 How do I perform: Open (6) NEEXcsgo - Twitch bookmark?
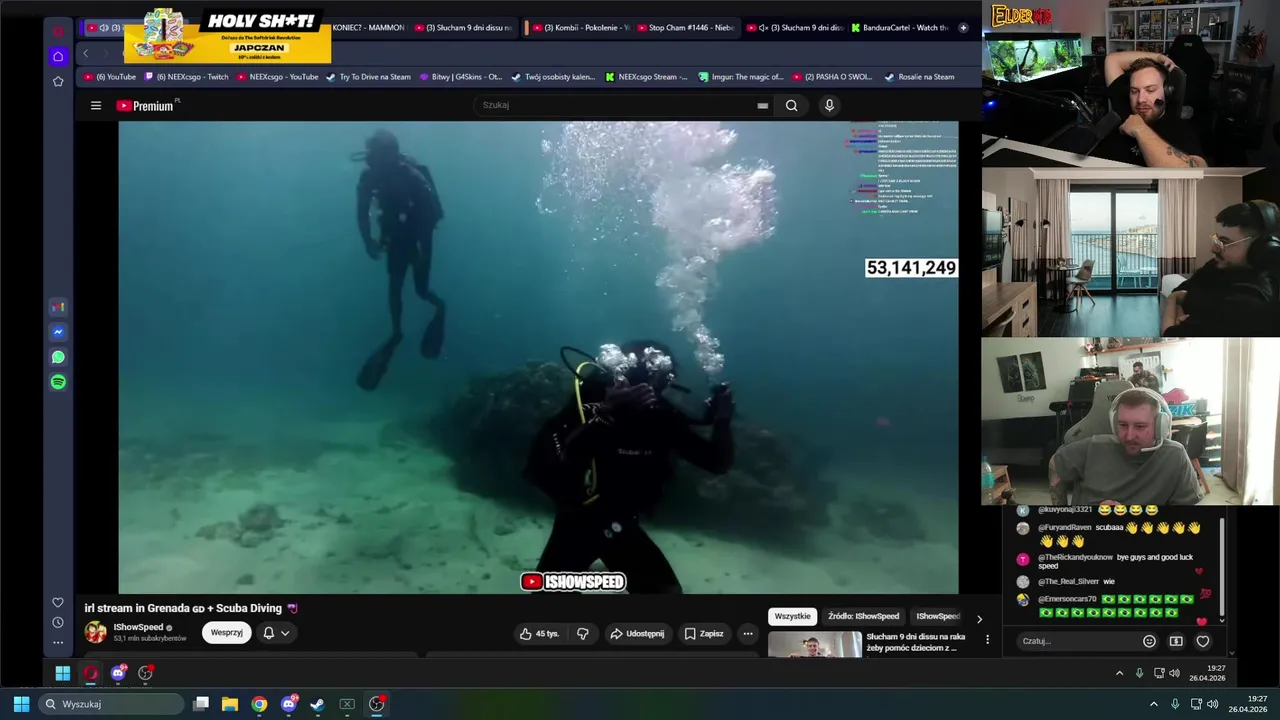(x=187, y=77)
